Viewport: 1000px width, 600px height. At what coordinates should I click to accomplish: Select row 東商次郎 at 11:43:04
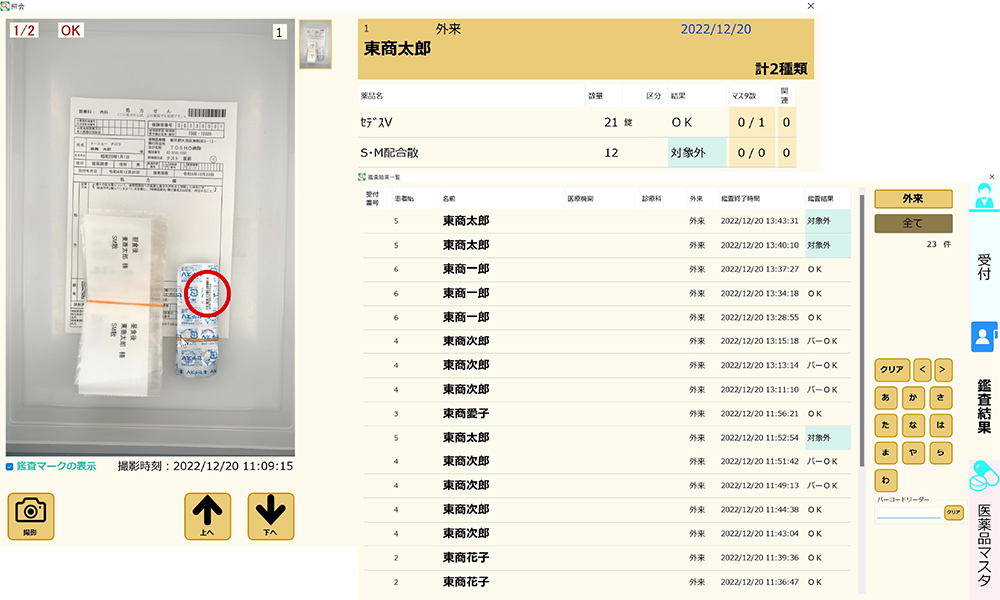click(x=607, y=534)
